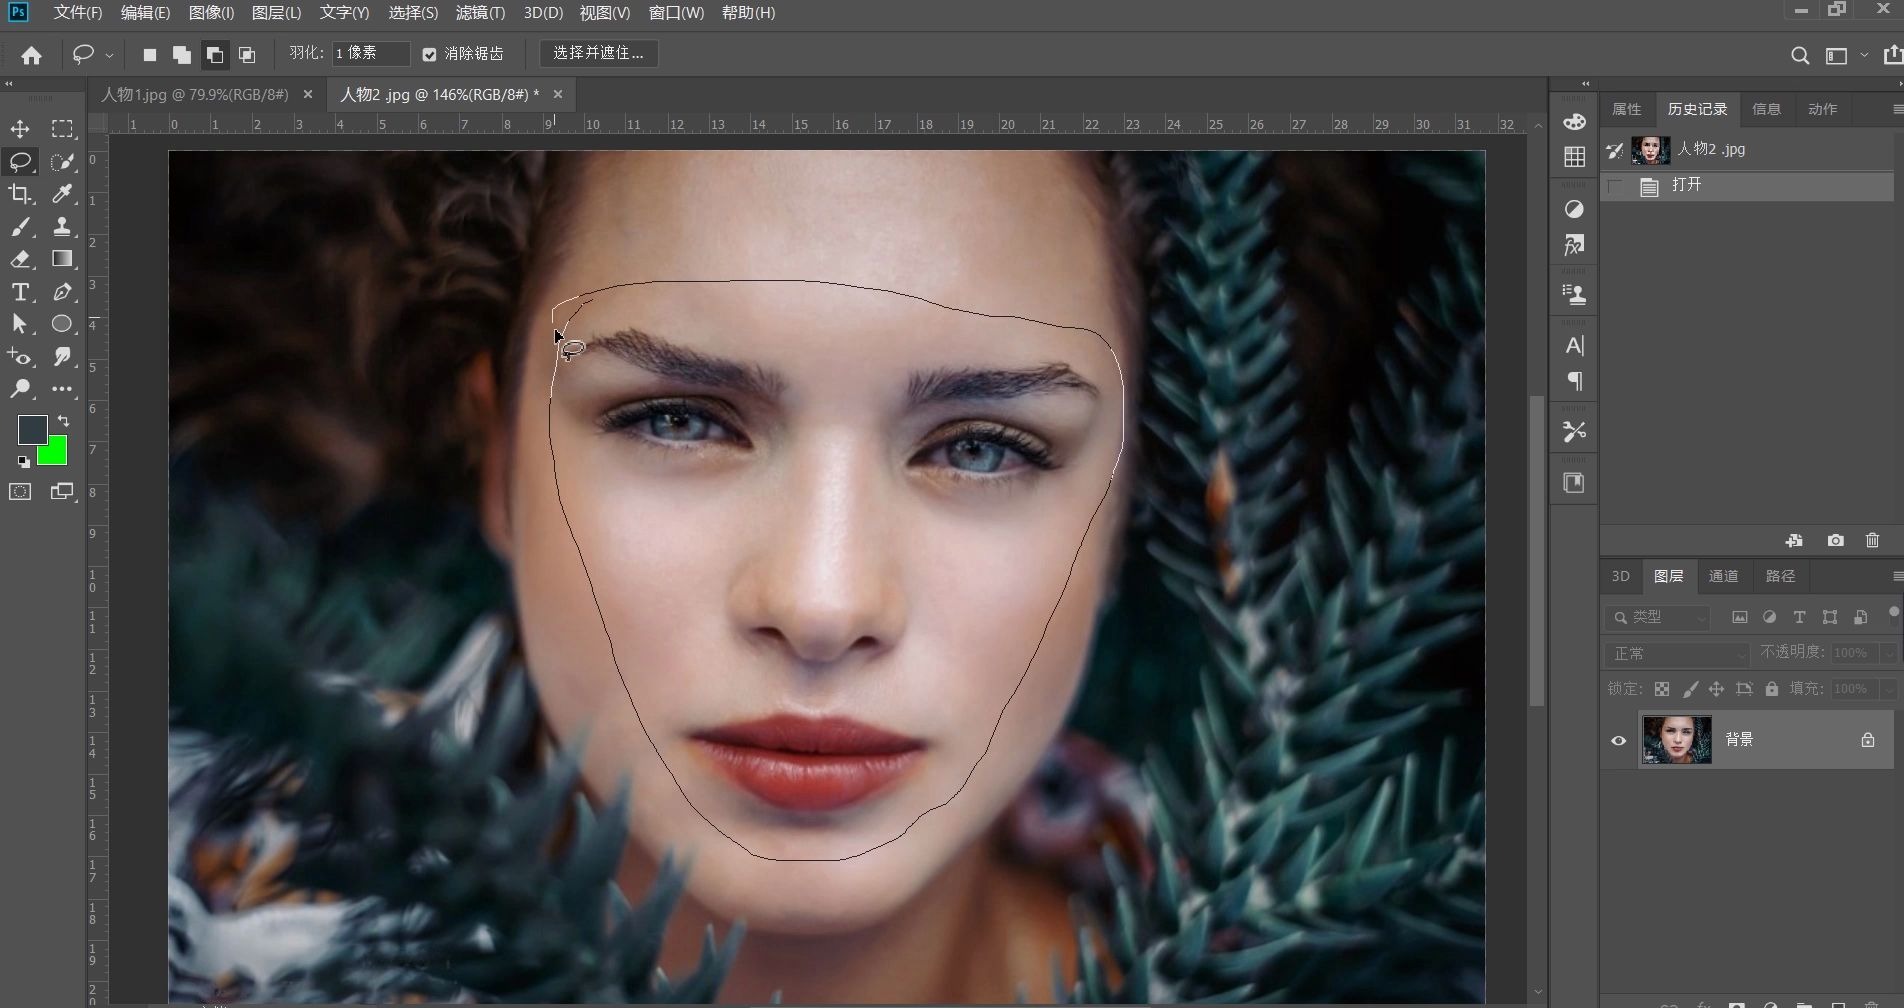Click the green background color swatch
Viewport: 1904px width, 1008px height.
(x=55, y=455)
